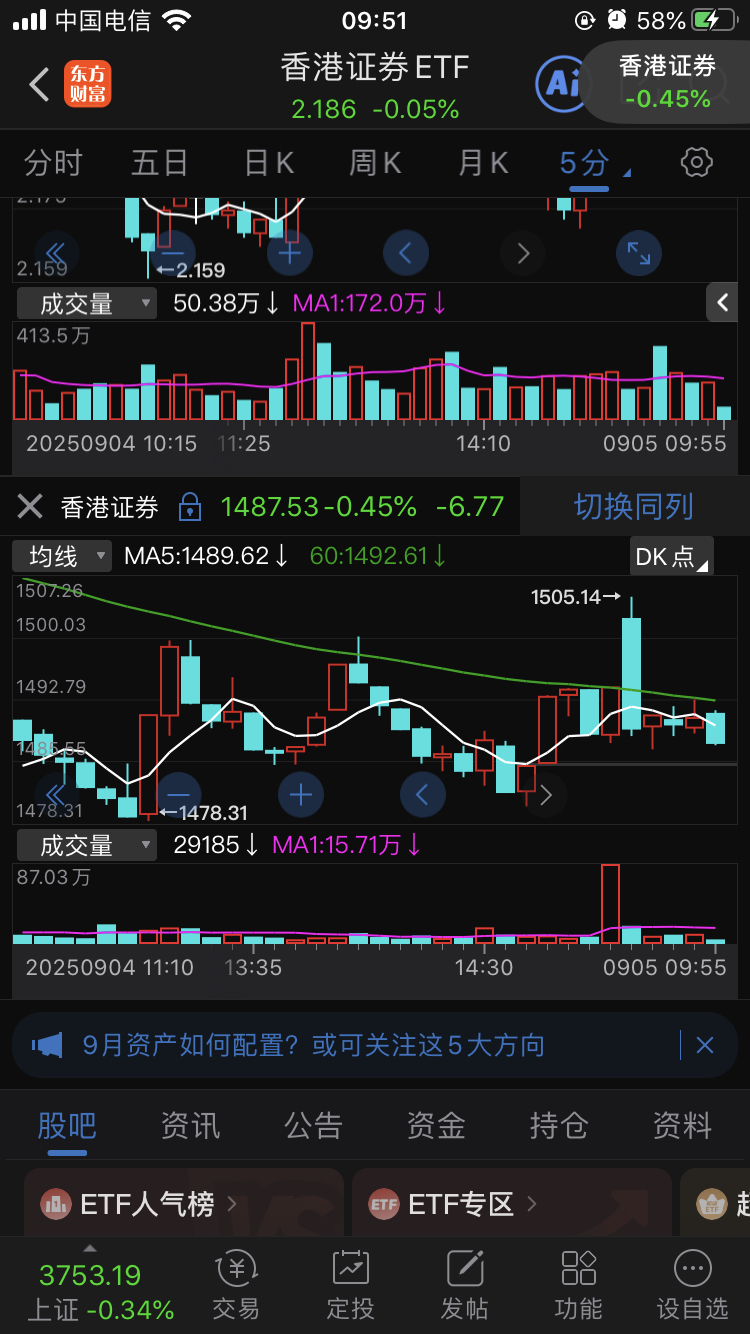Tap the 60:1492.61 moving average value
The width and height of the screenshot is (750, 1334).
[378, 556]
